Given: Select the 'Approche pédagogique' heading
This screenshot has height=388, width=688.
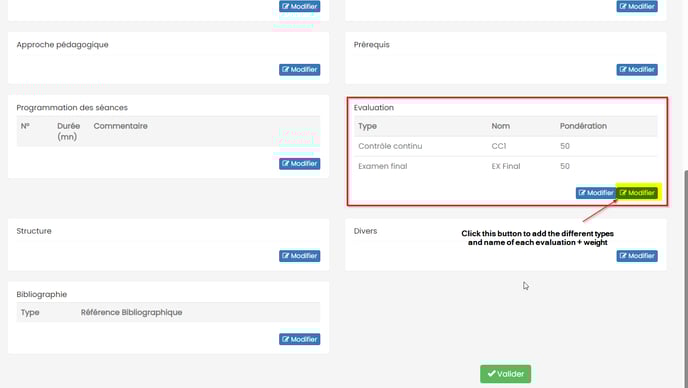Looking at the screenshot, I should tap(62, 45).
